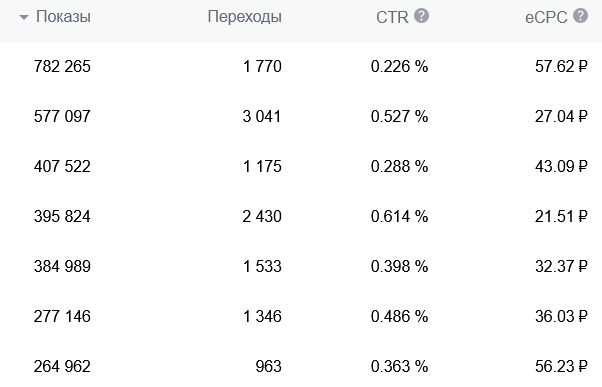602x387 pixels.
Task: Click the 56.23 ₽ eCPC value
Action: click(x=561, y=366)
